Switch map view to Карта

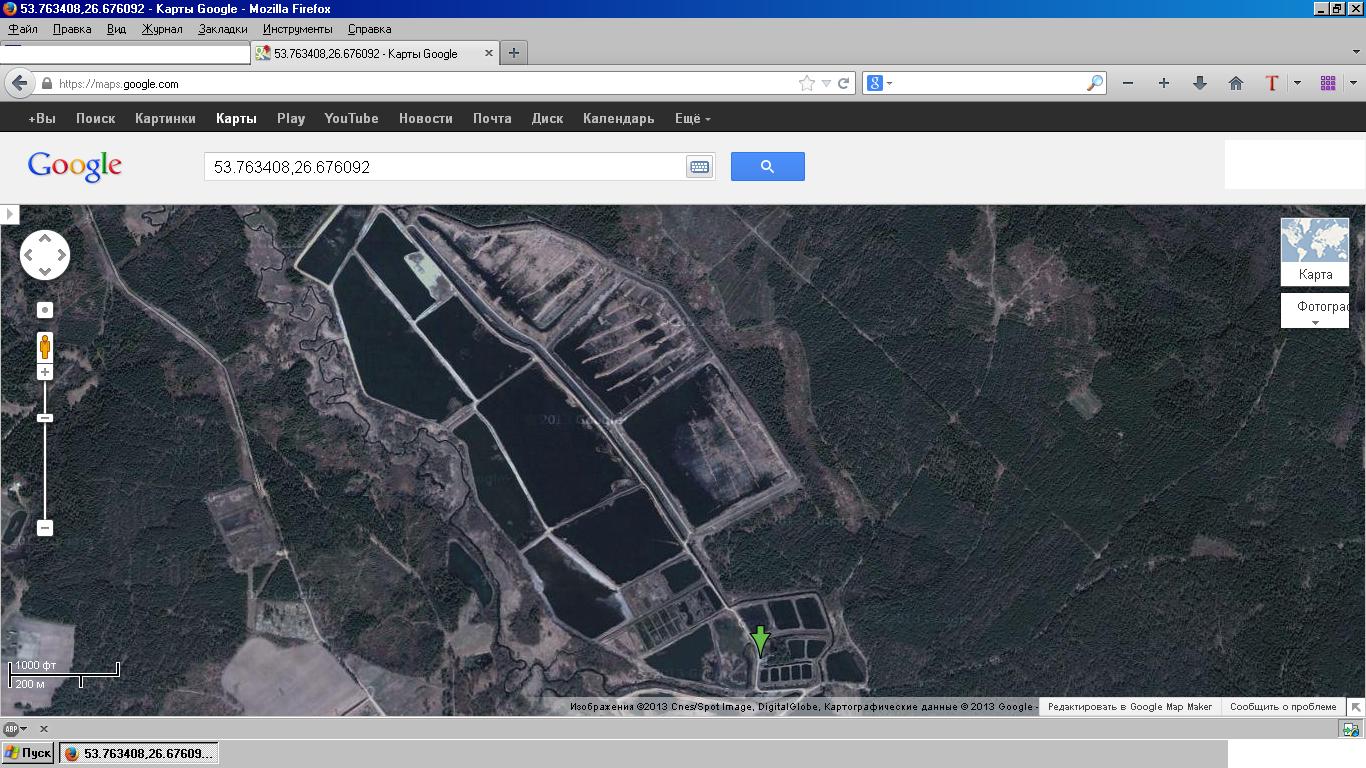click(x=1315, y=251)
